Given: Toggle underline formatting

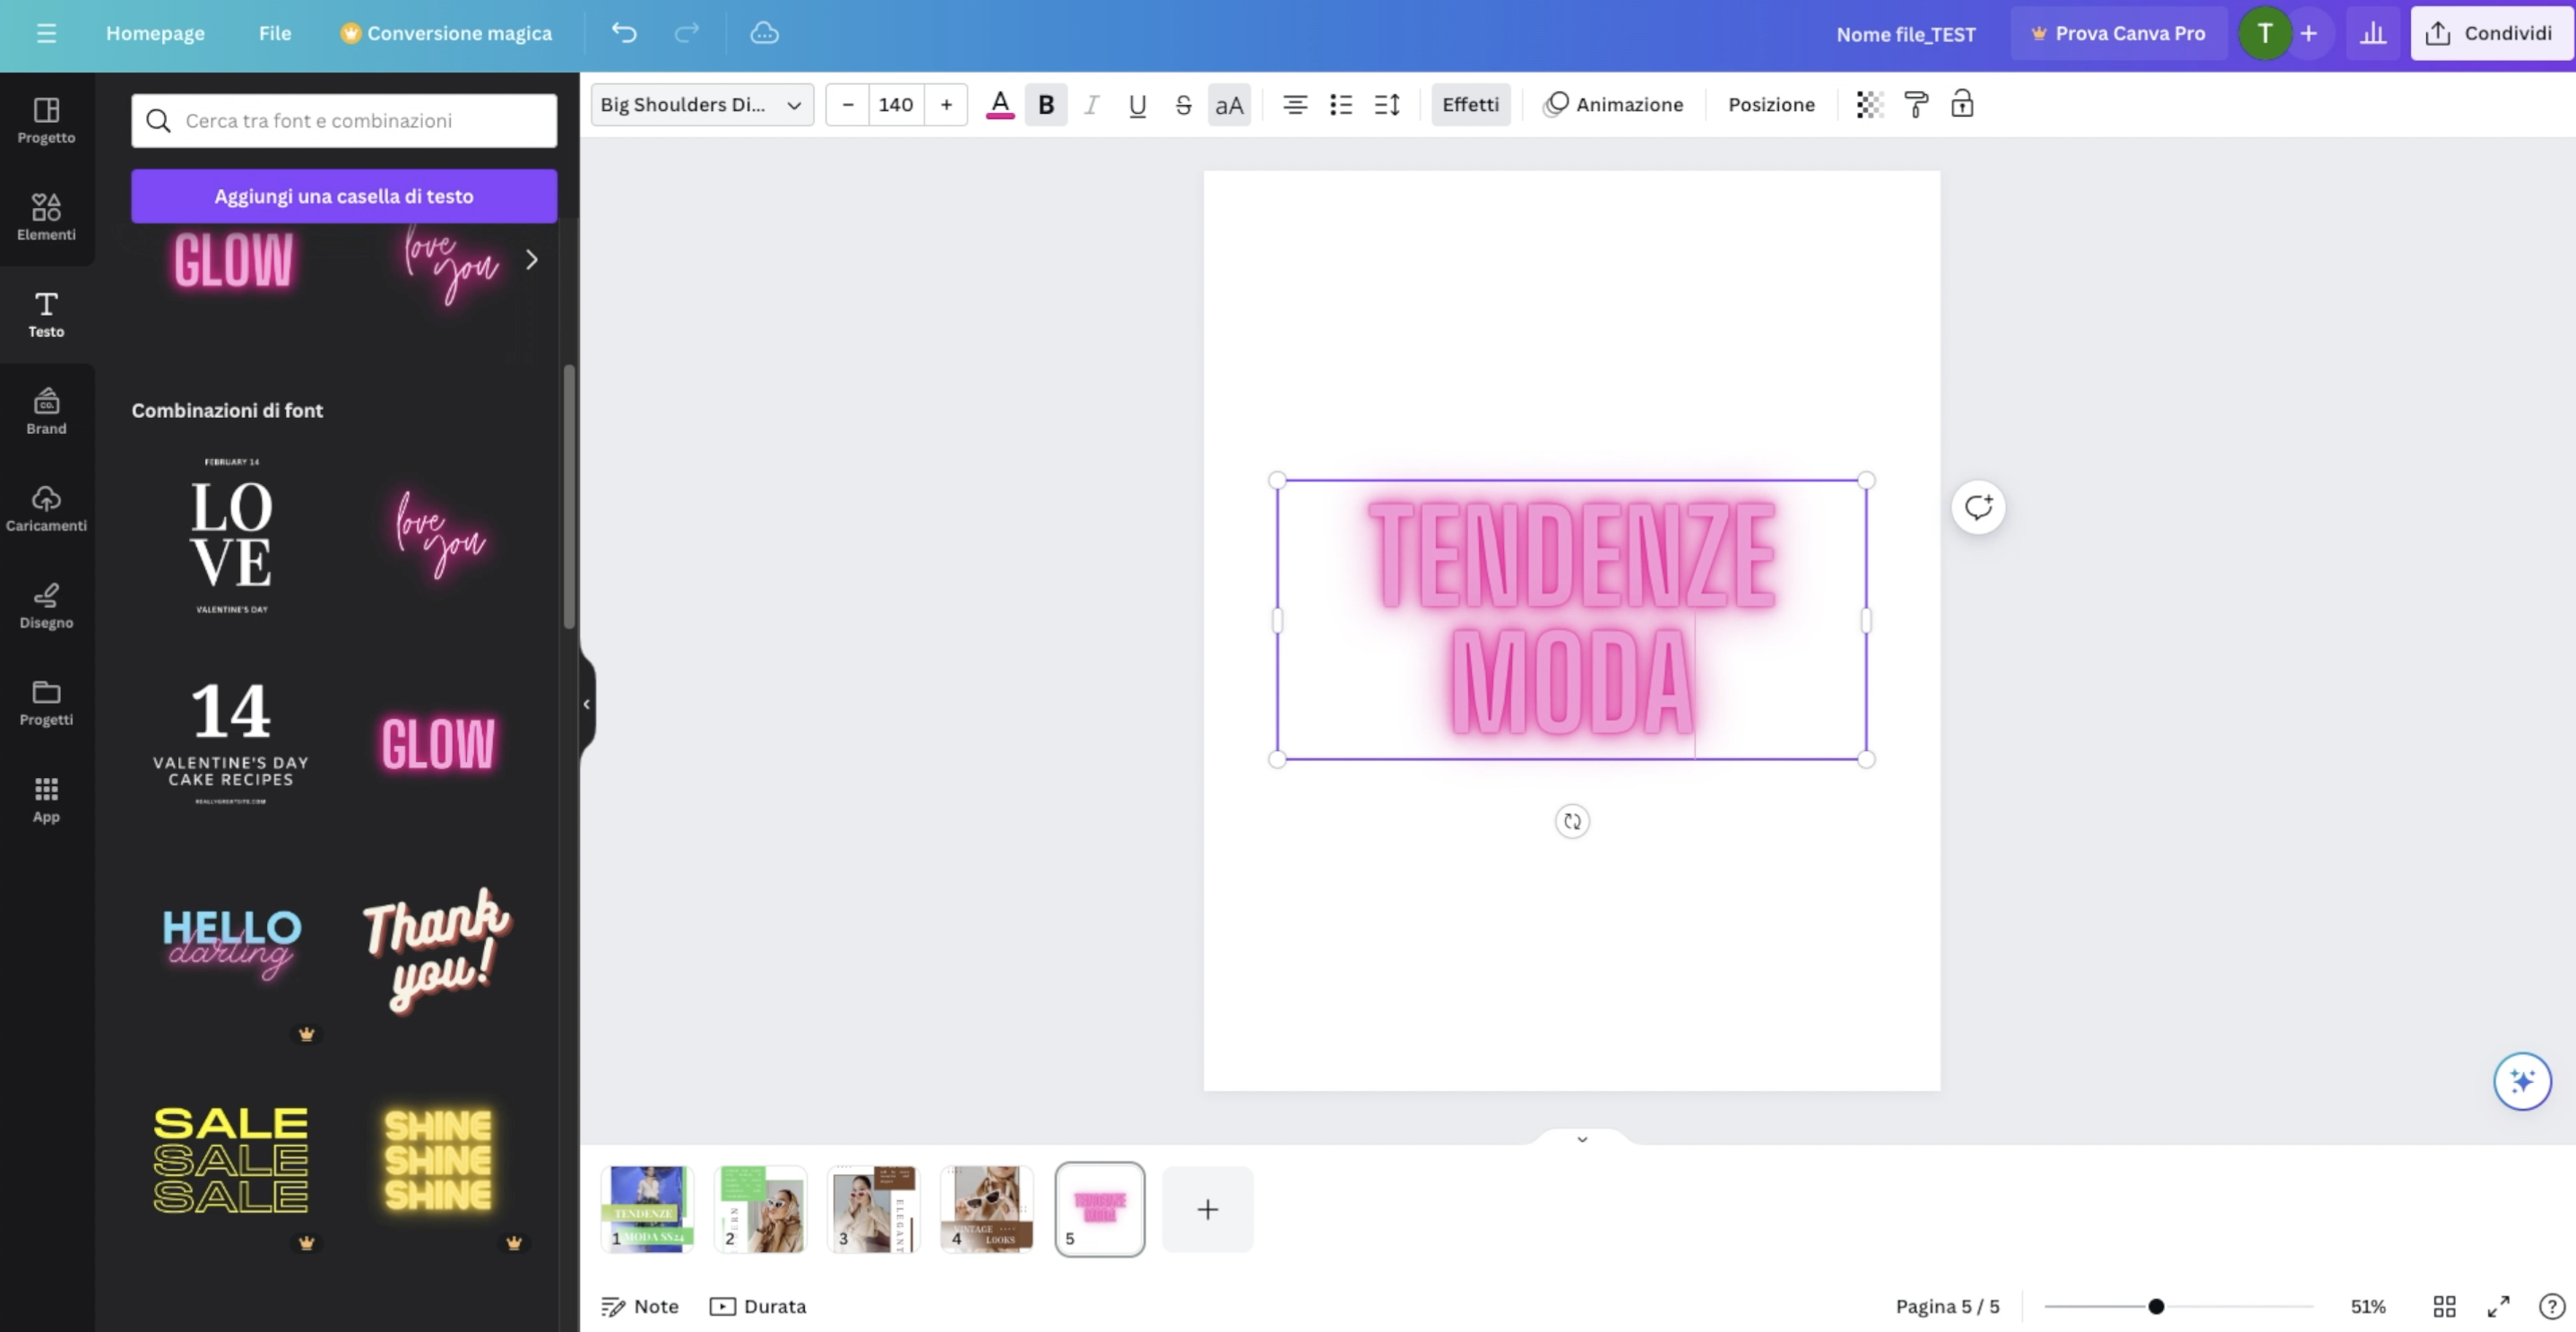Looking at the screenshot, I should click(x=1137, y=104).
